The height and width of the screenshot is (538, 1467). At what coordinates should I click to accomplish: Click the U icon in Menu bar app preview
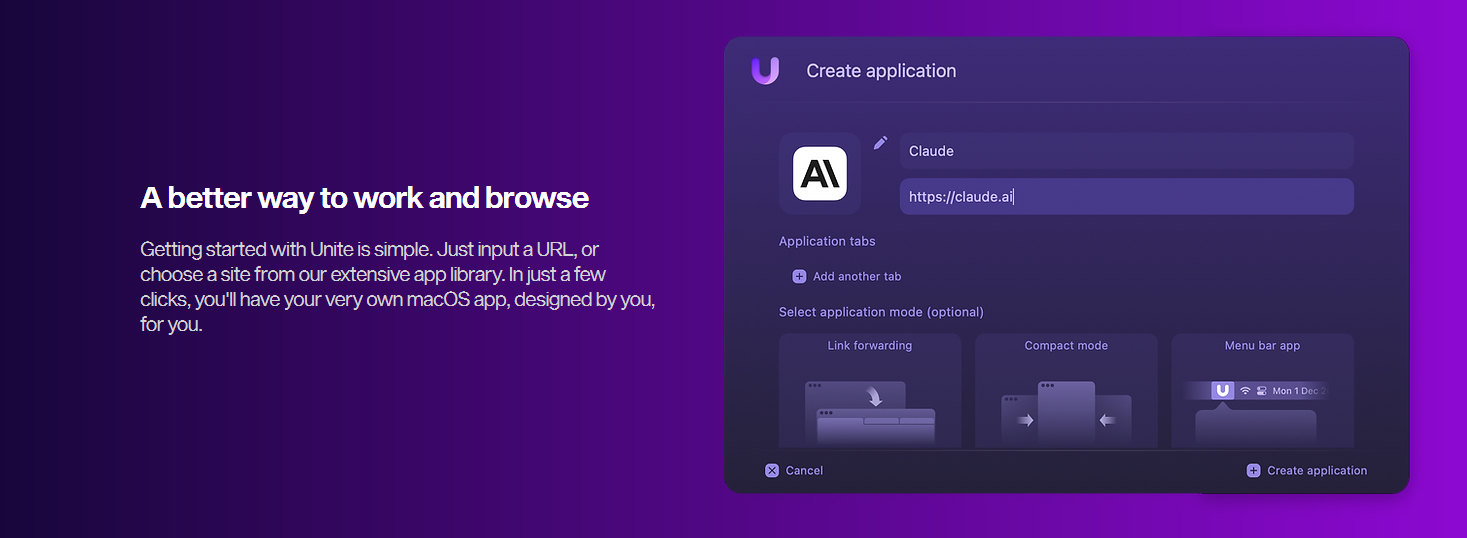coord(1222,391)
